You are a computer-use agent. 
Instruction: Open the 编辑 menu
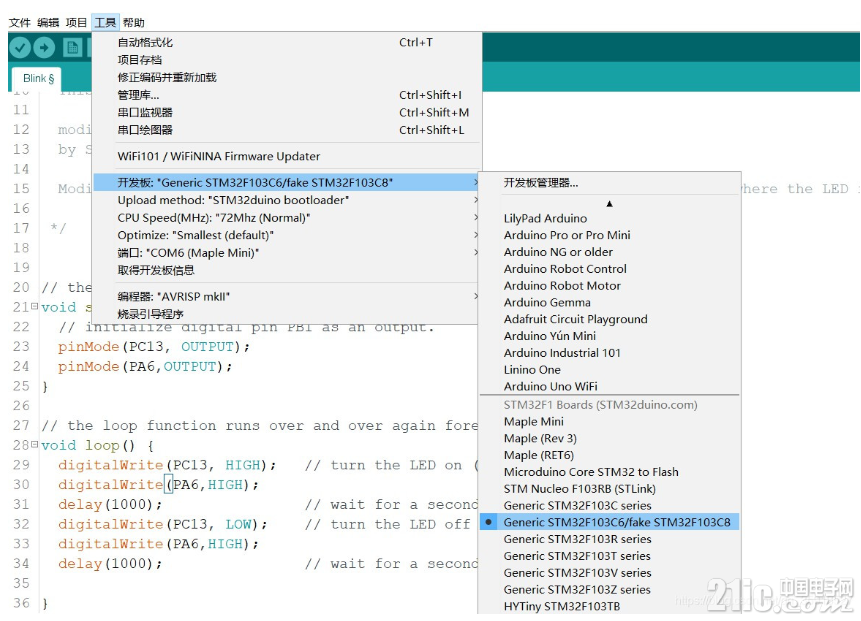click(x=48, y=23)
